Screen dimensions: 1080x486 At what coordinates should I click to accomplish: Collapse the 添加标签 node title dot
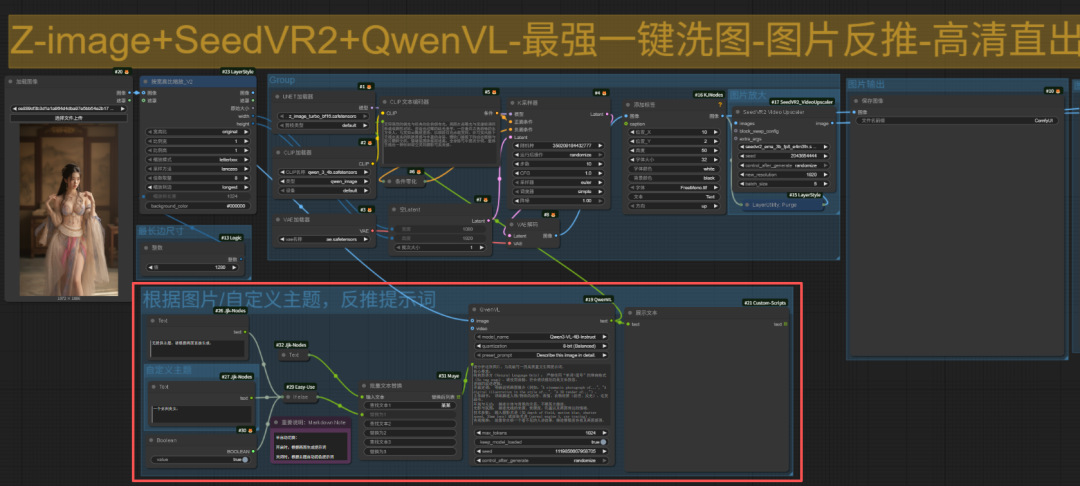point(627,105)
